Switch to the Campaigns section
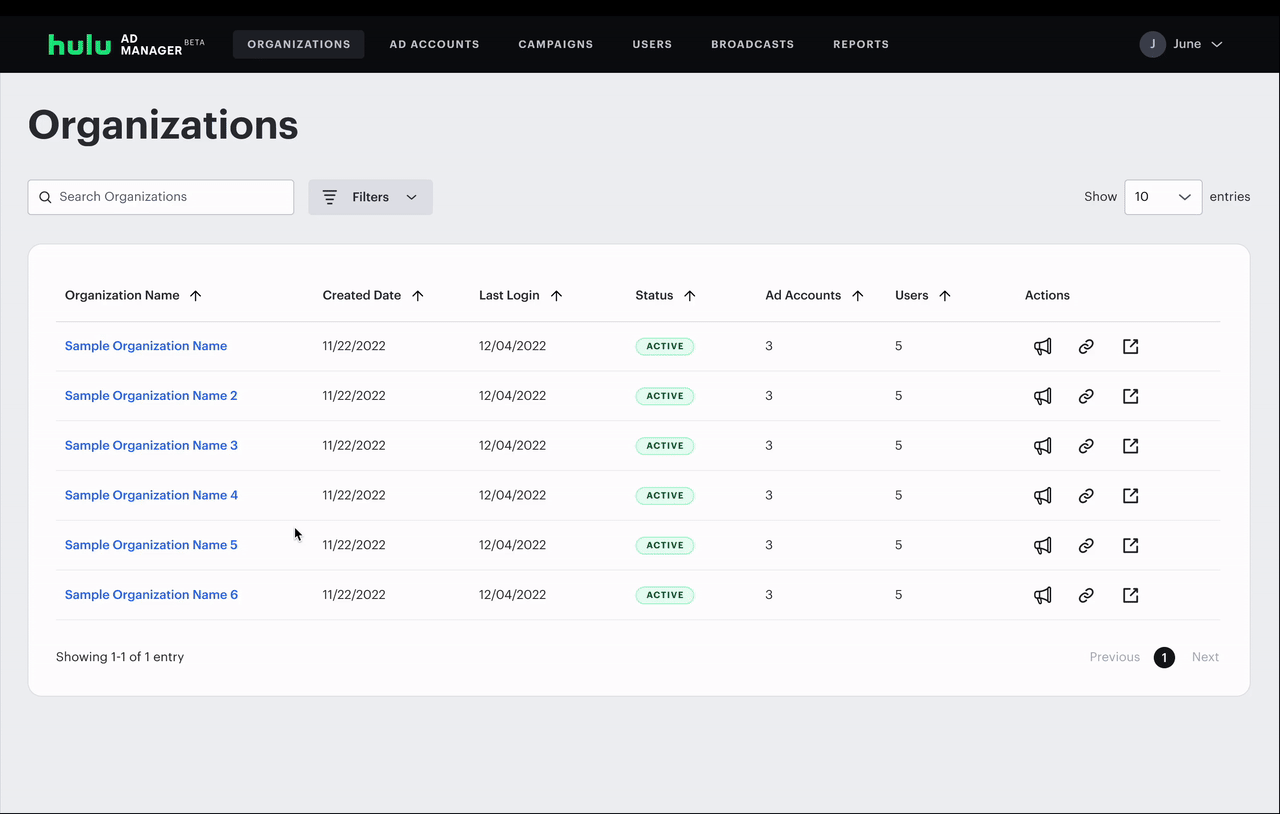The height and width of the screenshot is (814, 1280). 555,44
